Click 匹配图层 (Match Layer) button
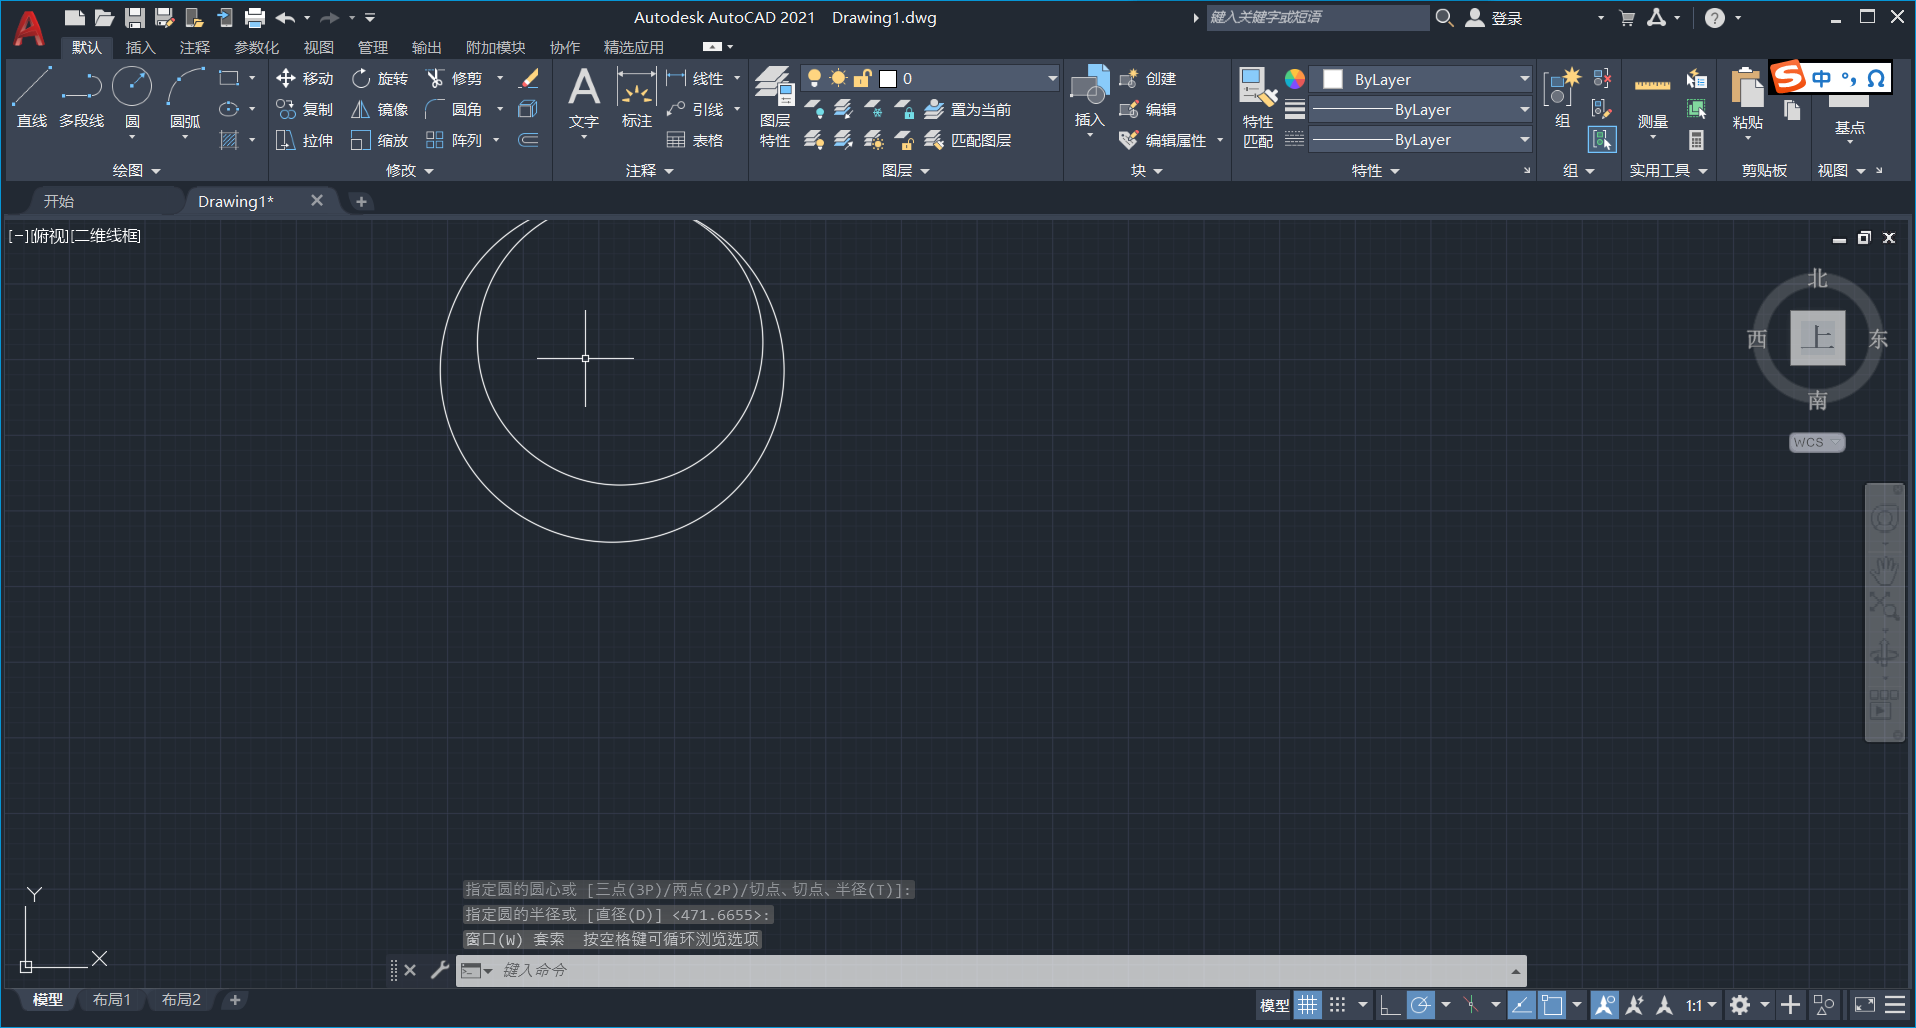The height and width of the screenshot is (1028, 1916). pos(968,140)
